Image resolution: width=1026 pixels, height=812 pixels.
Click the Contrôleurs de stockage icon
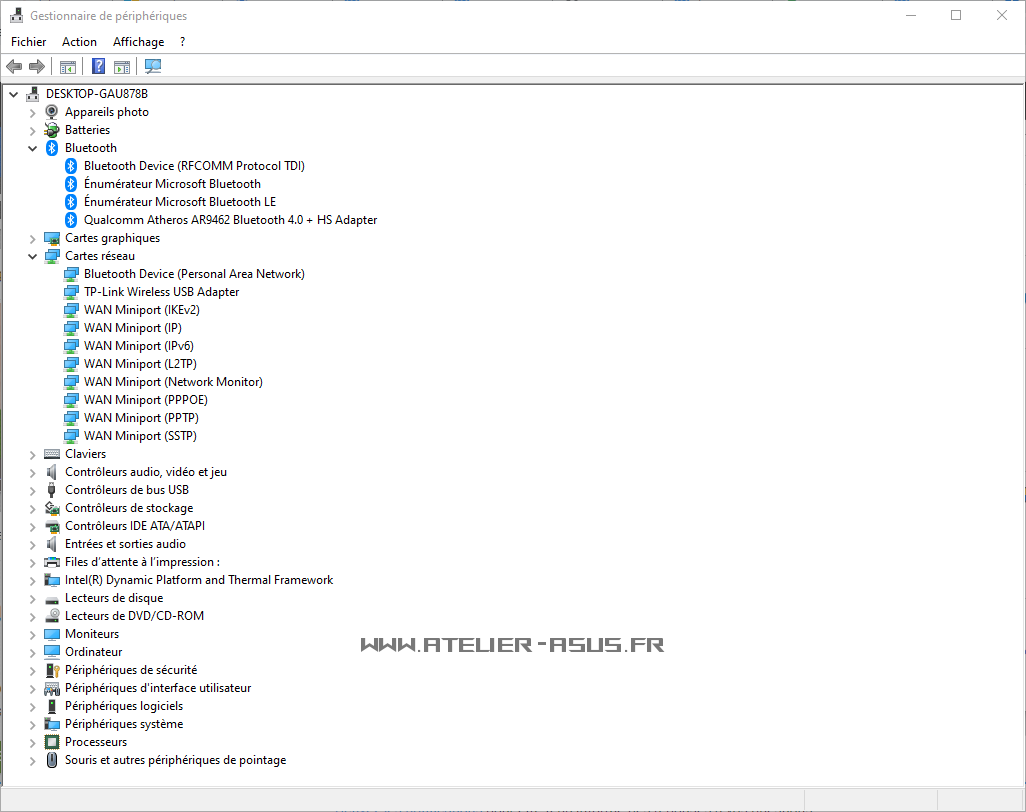click(52, 508)
